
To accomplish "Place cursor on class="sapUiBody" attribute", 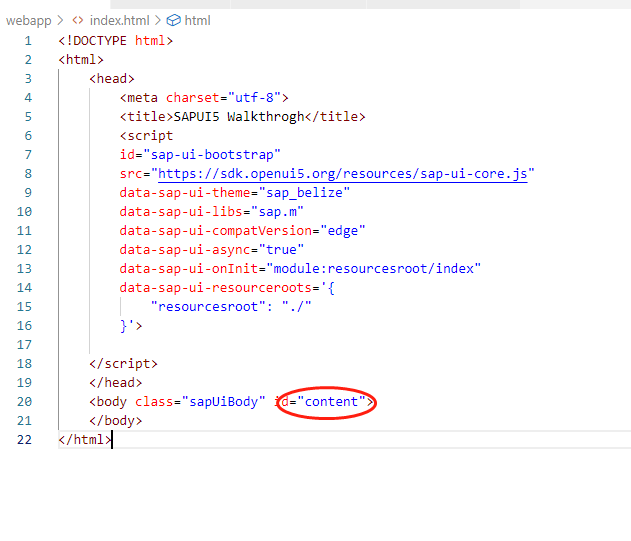I will tap(200, 402).
